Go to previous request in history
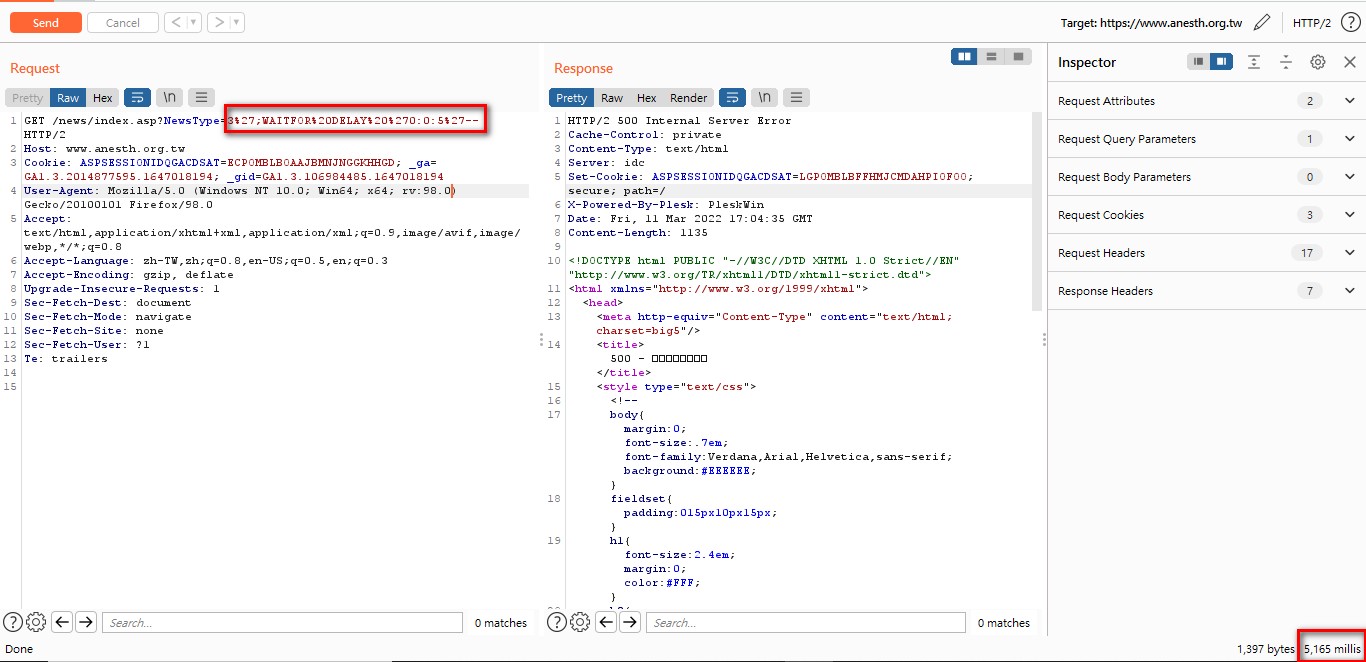Viewport: 1366px width, 662px height. [175, 22]
